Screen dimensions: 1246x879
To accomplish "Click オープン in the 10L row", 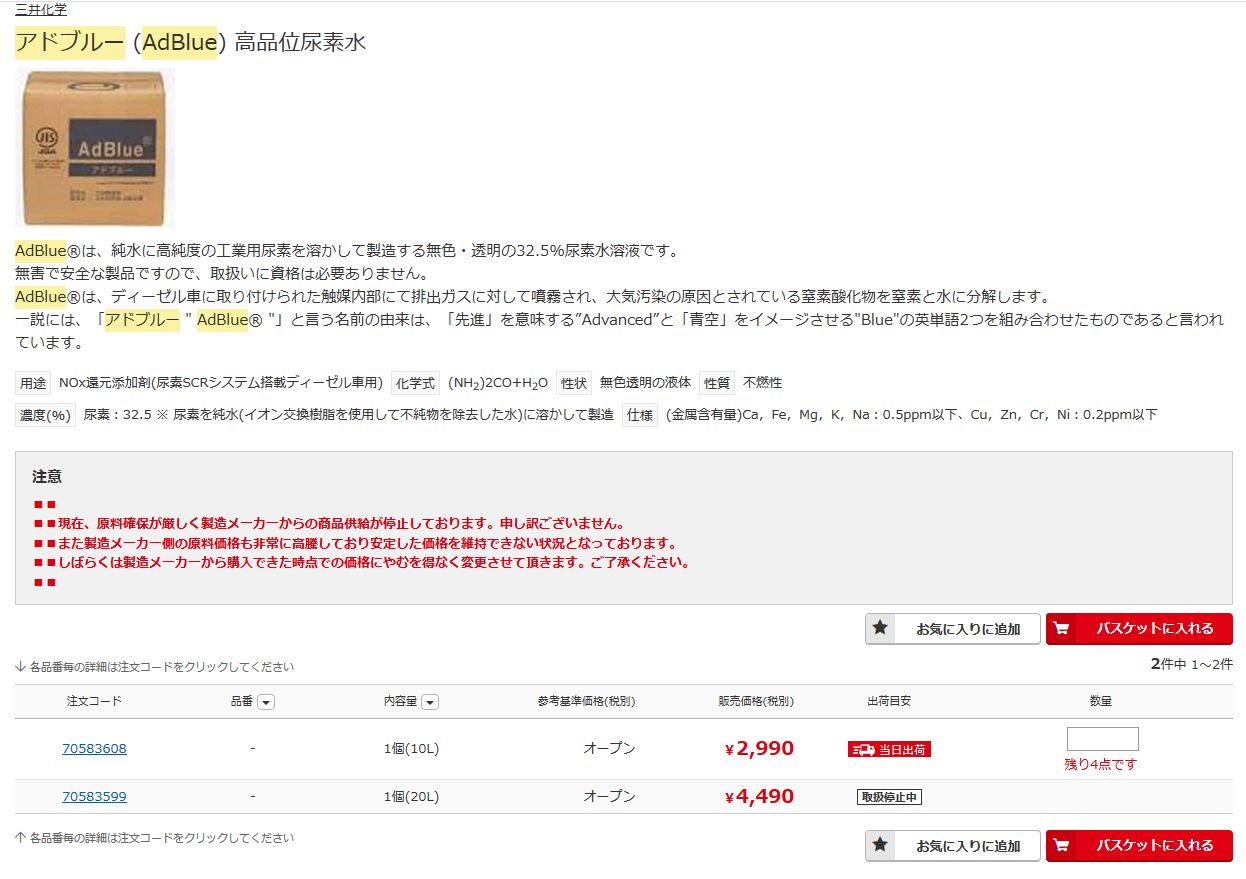I will click(610, 749).
